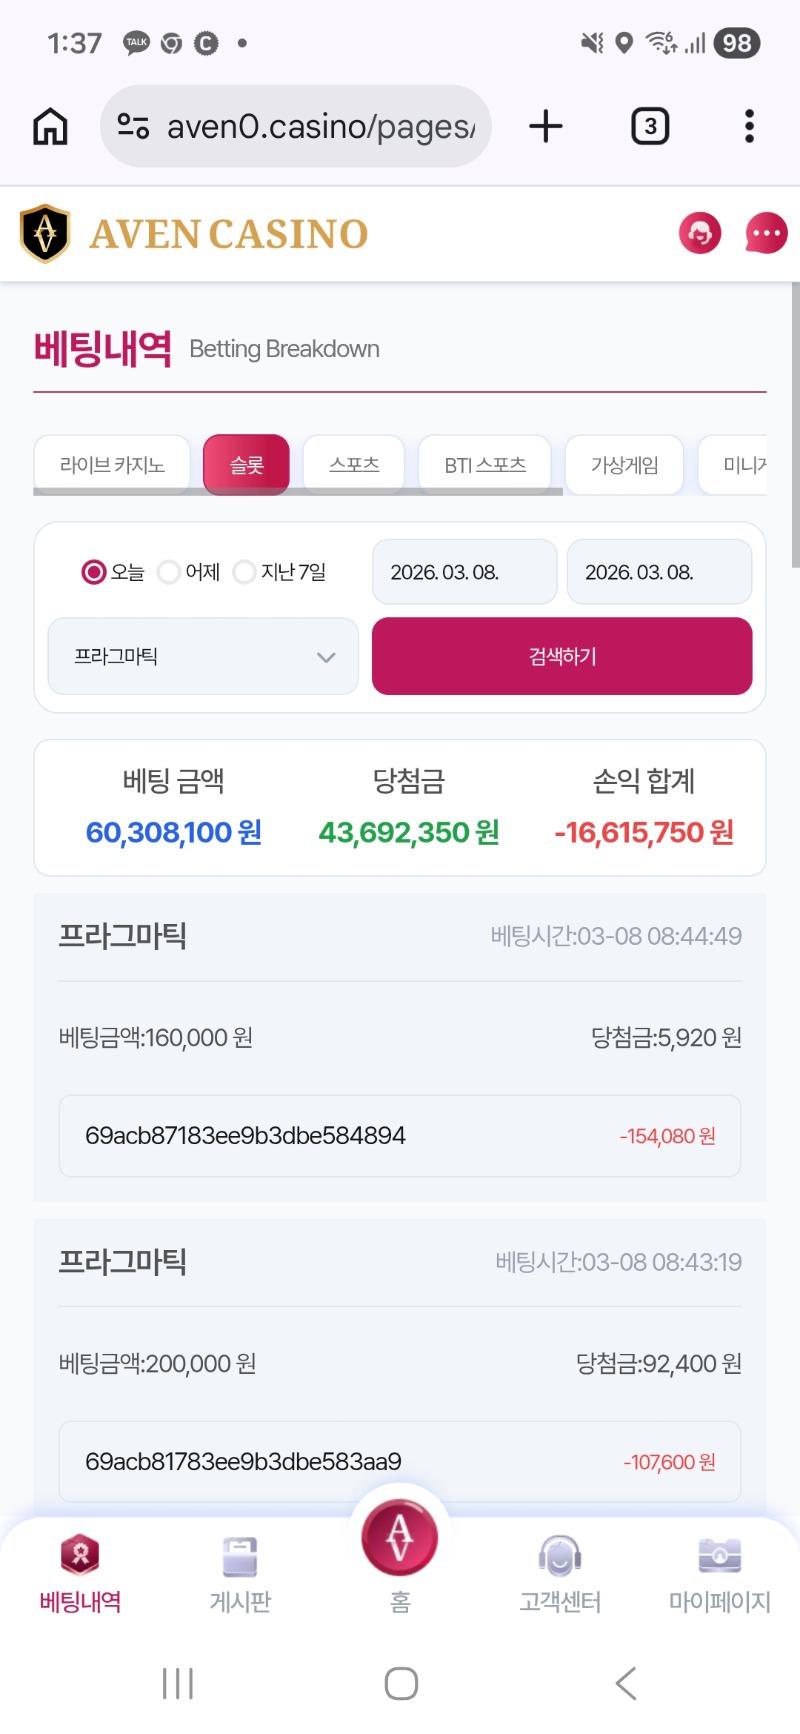This screenshot has height=1734, width=800.
Task: Tap the browser home icon
Action: tap(51, 127)
